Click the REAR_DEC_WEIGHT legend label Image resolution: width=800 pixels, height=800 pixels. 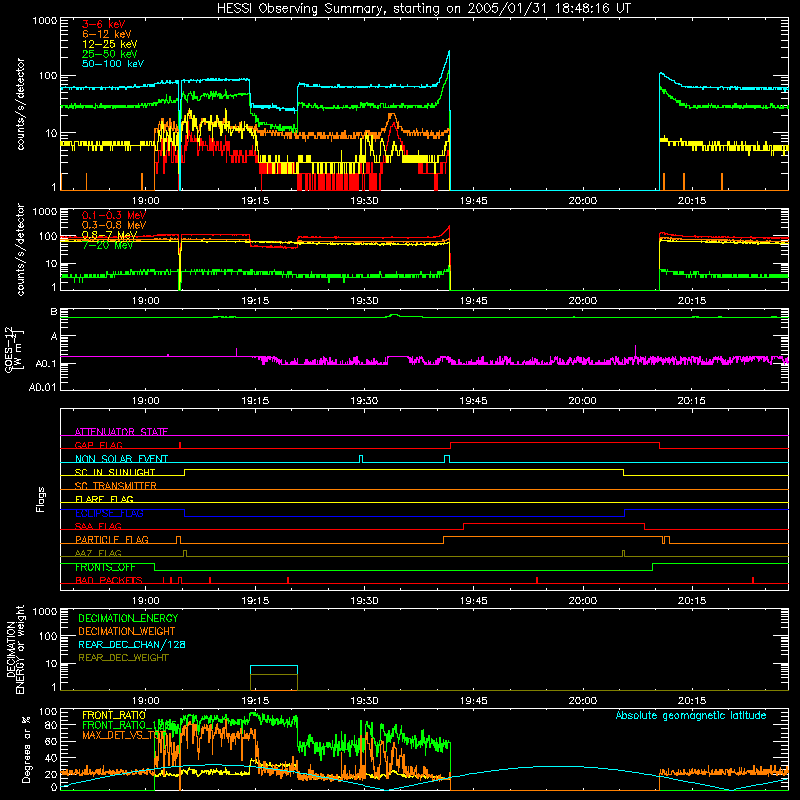[123, 658]
